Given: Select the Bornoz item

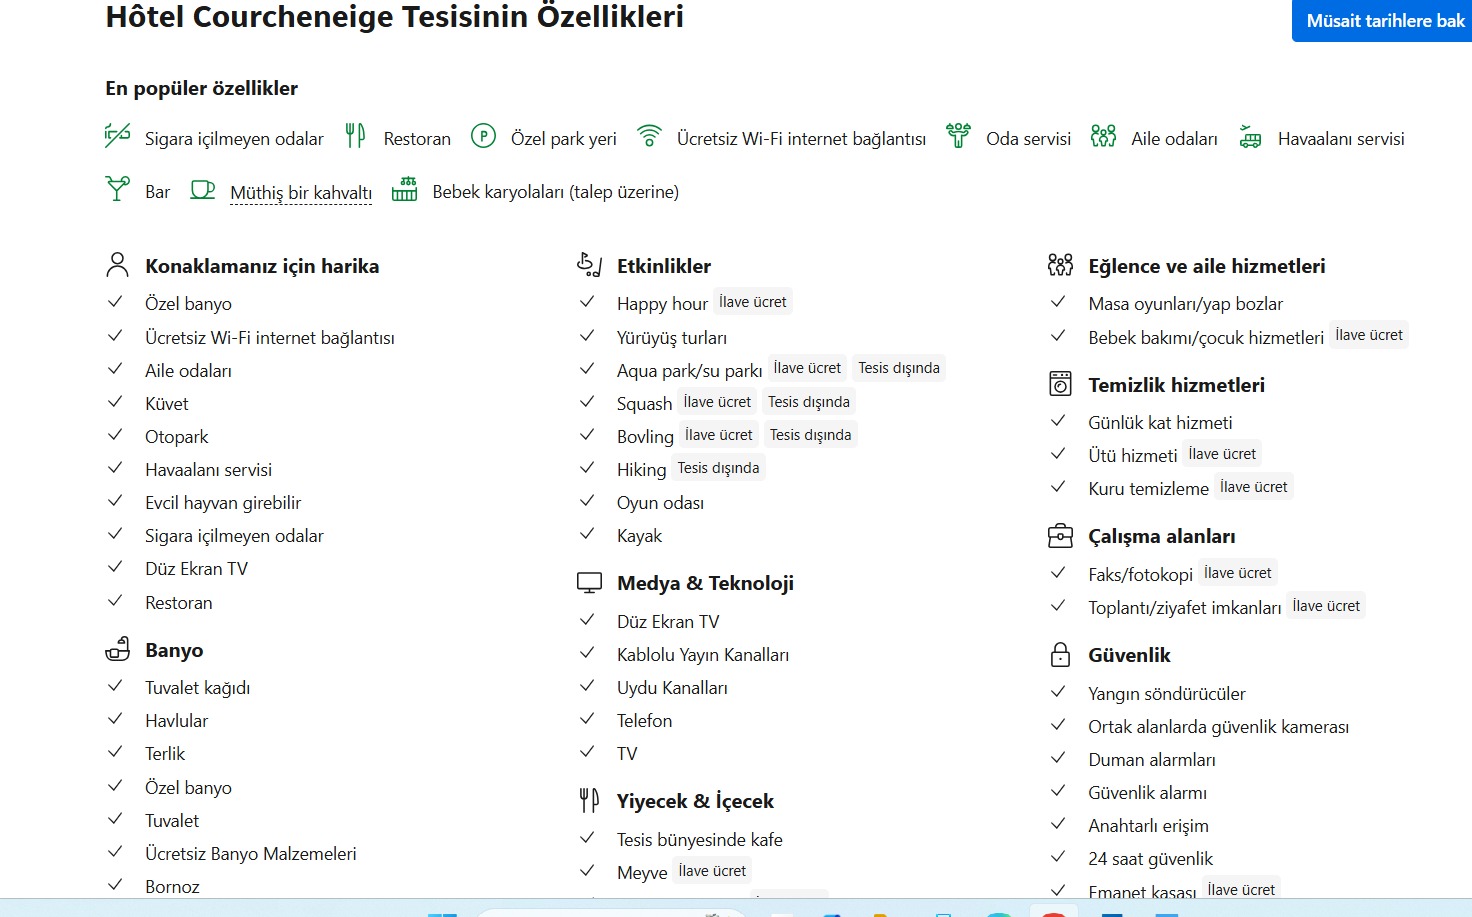Looking at the screenshot, I should 172,886.
